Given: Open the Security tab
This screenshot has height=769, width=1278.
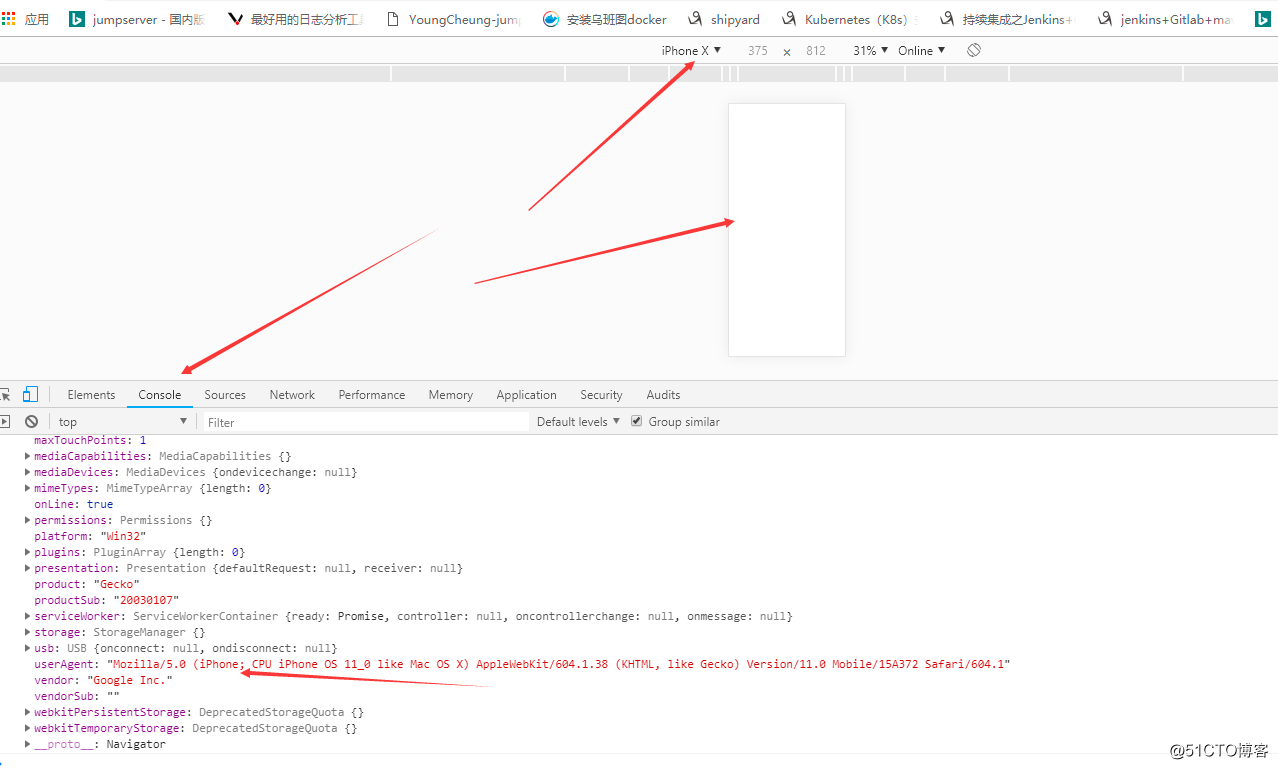Looking at the screenshot, I should (x=601, y=395).
